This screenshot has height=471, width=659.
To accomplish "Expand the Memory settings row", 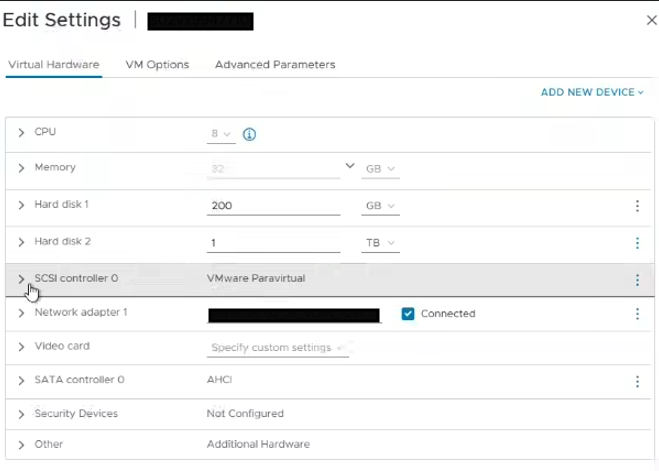I will pyautogui.click(x=21, y=168).
